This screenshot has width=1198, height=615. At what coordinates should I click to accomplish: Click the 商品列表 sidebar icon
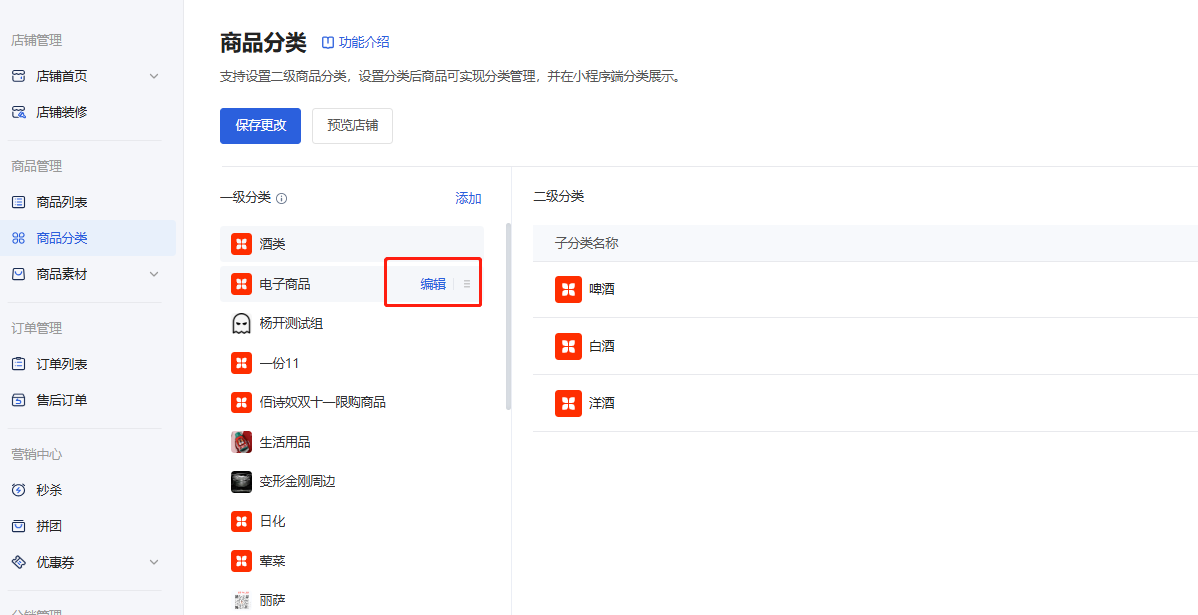coord(19,202)
